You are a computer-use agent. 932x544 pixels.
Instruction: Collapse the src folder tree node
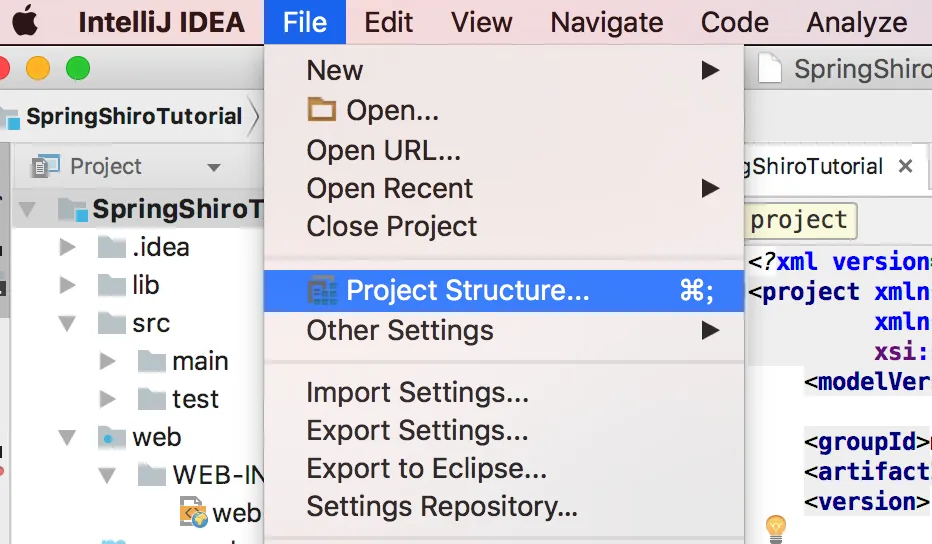click(x=67, y=323)
